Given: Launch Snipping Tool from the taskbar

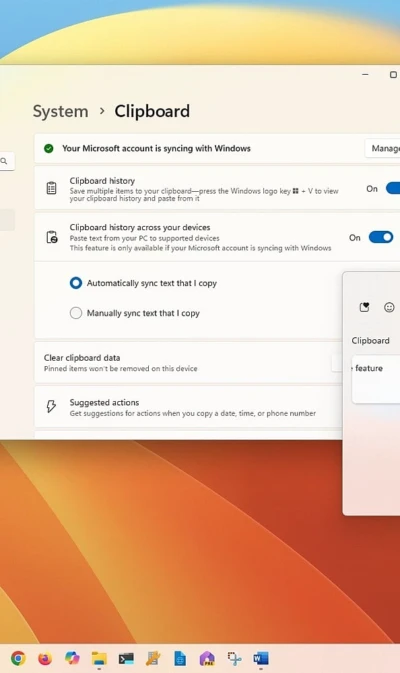Looking at the screenshot, I should [234, 658].
